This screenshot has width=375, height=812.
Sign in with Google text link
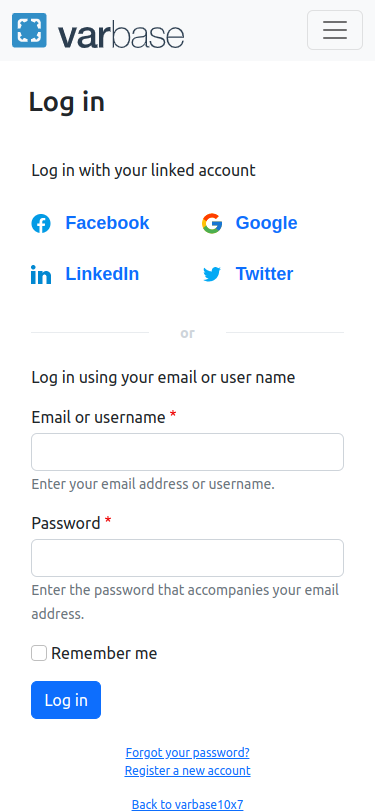click(266, 223)
